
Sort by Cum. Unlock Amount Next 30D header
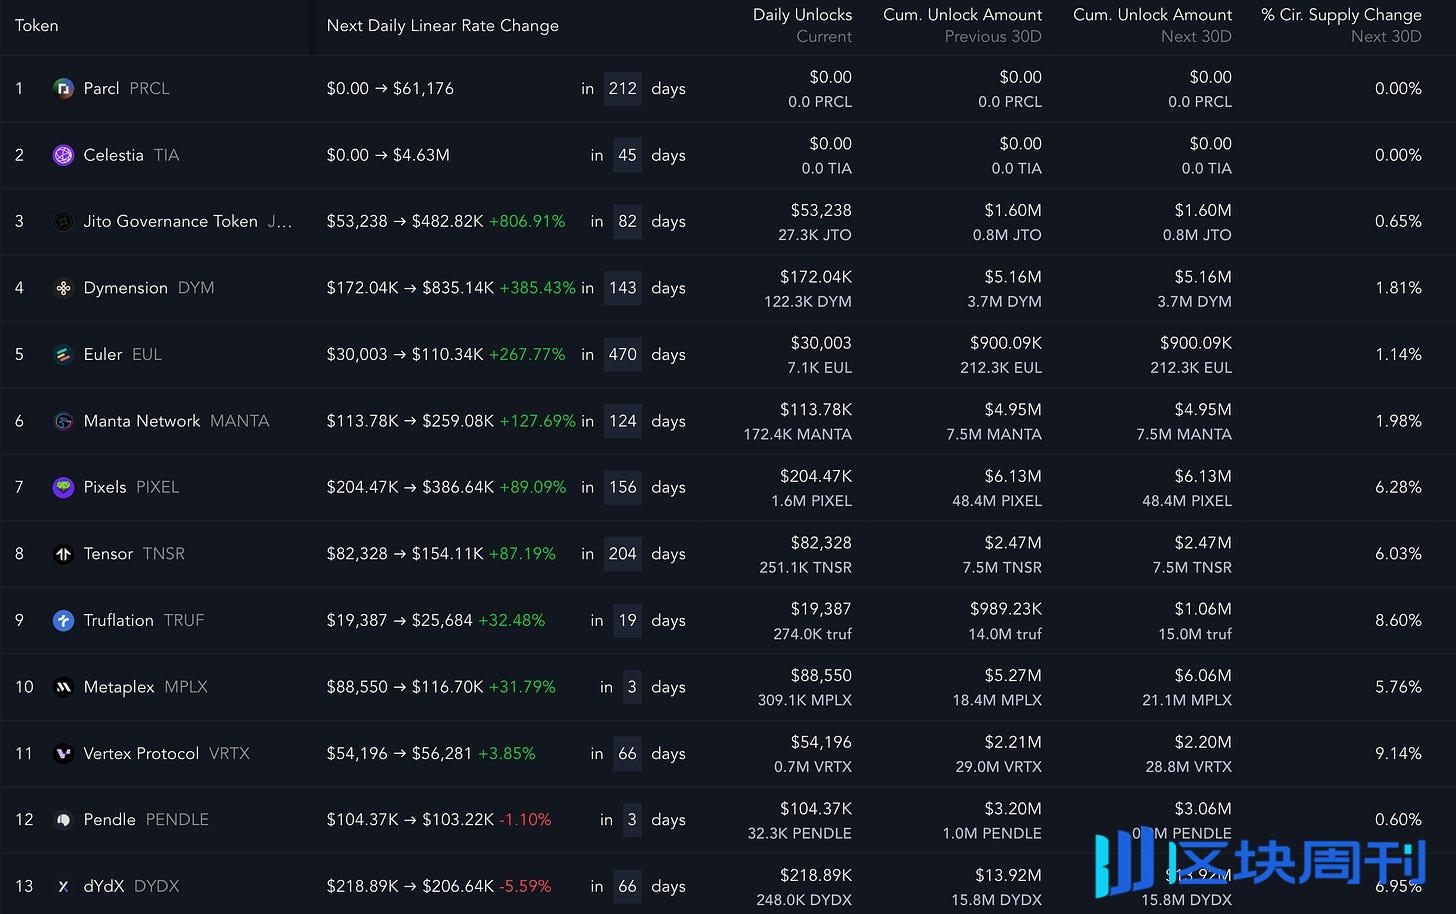1152,26
